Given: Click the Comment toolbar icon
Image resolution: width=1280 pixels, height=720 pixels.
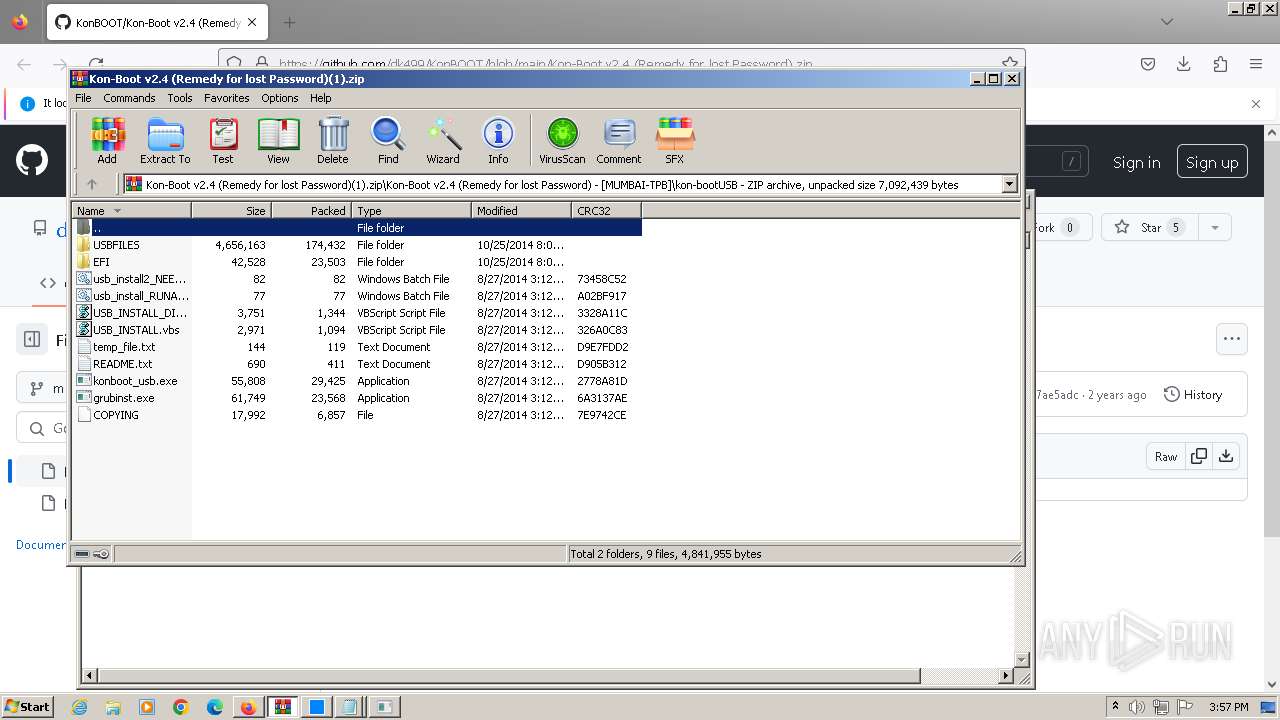Looking at the screenshot, I should coord(619,140).
